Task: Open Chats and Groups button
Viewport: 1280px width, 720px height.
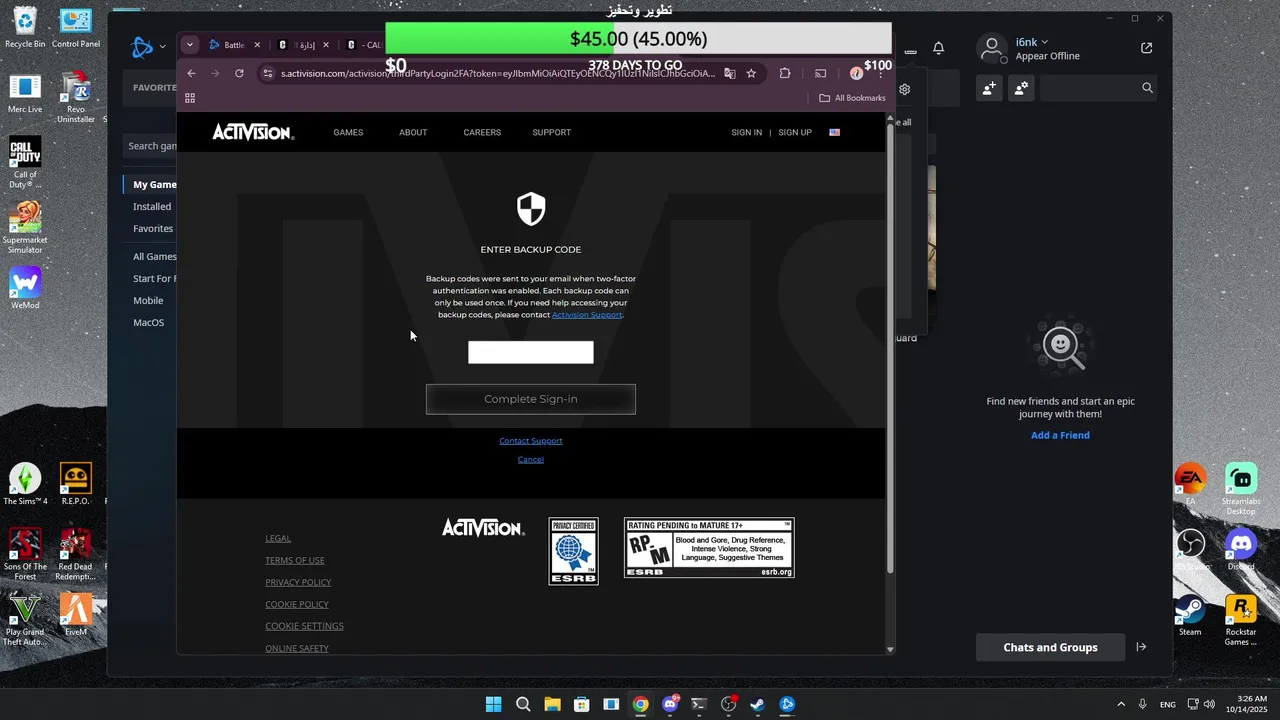Action: 1050,647
